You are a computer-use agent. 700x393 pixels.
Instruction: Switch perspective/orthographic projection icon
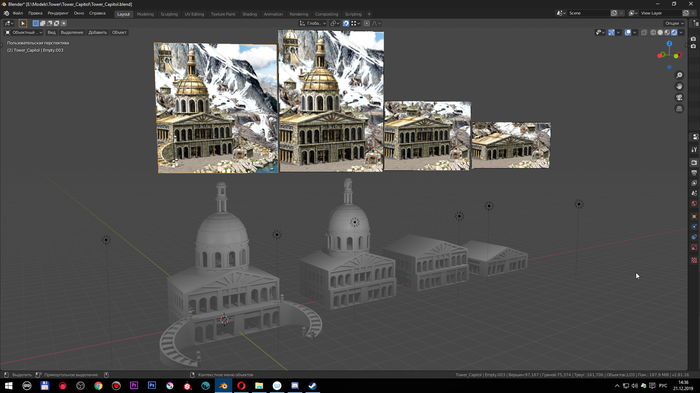679,109
